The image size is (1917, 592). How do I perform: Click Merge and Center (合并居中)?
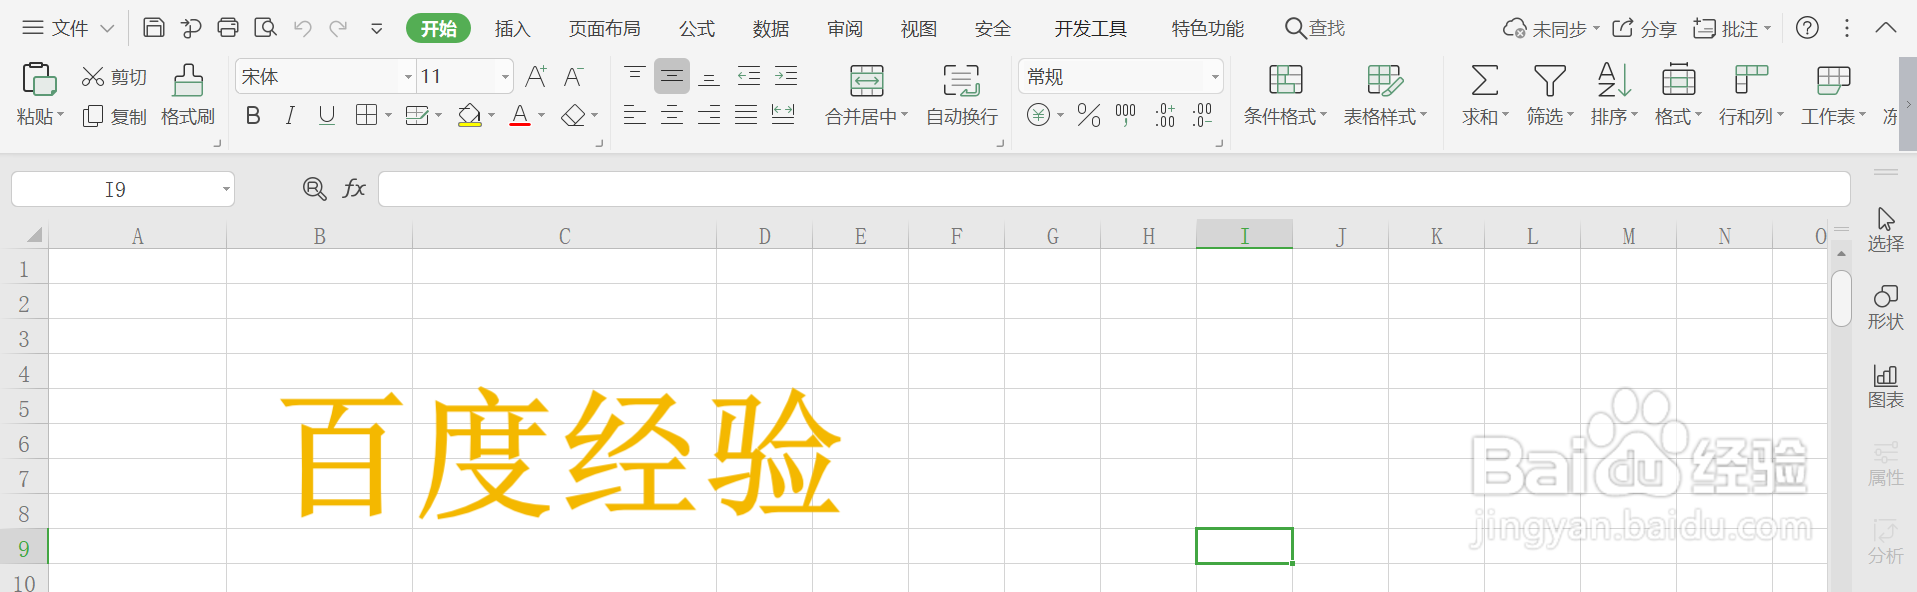pyautogui.click(x=866, y=95)
